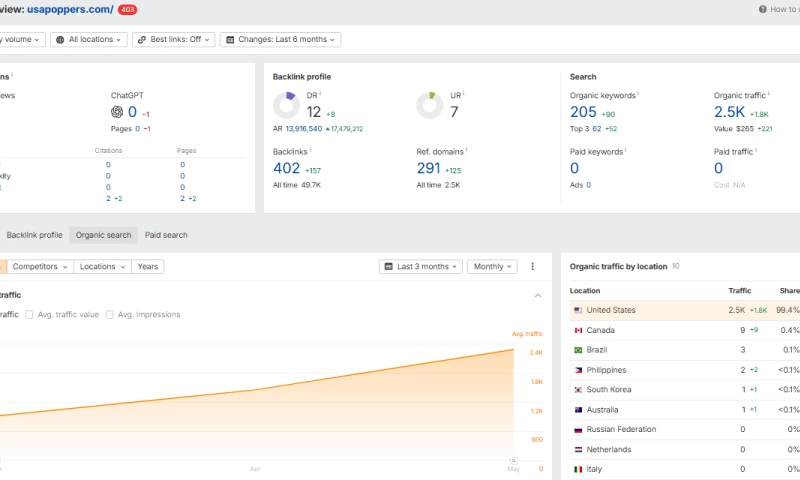
Task: Select the Years chart view
Action: click(147, 267)
